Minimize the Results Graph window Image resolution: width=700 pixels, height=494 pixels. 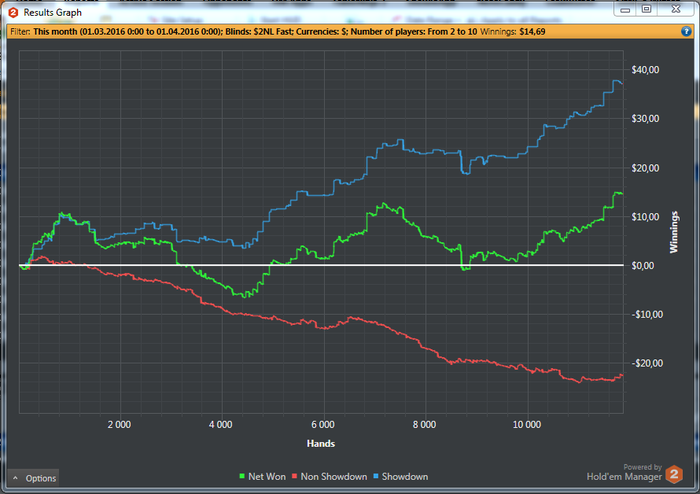point(625,9)
